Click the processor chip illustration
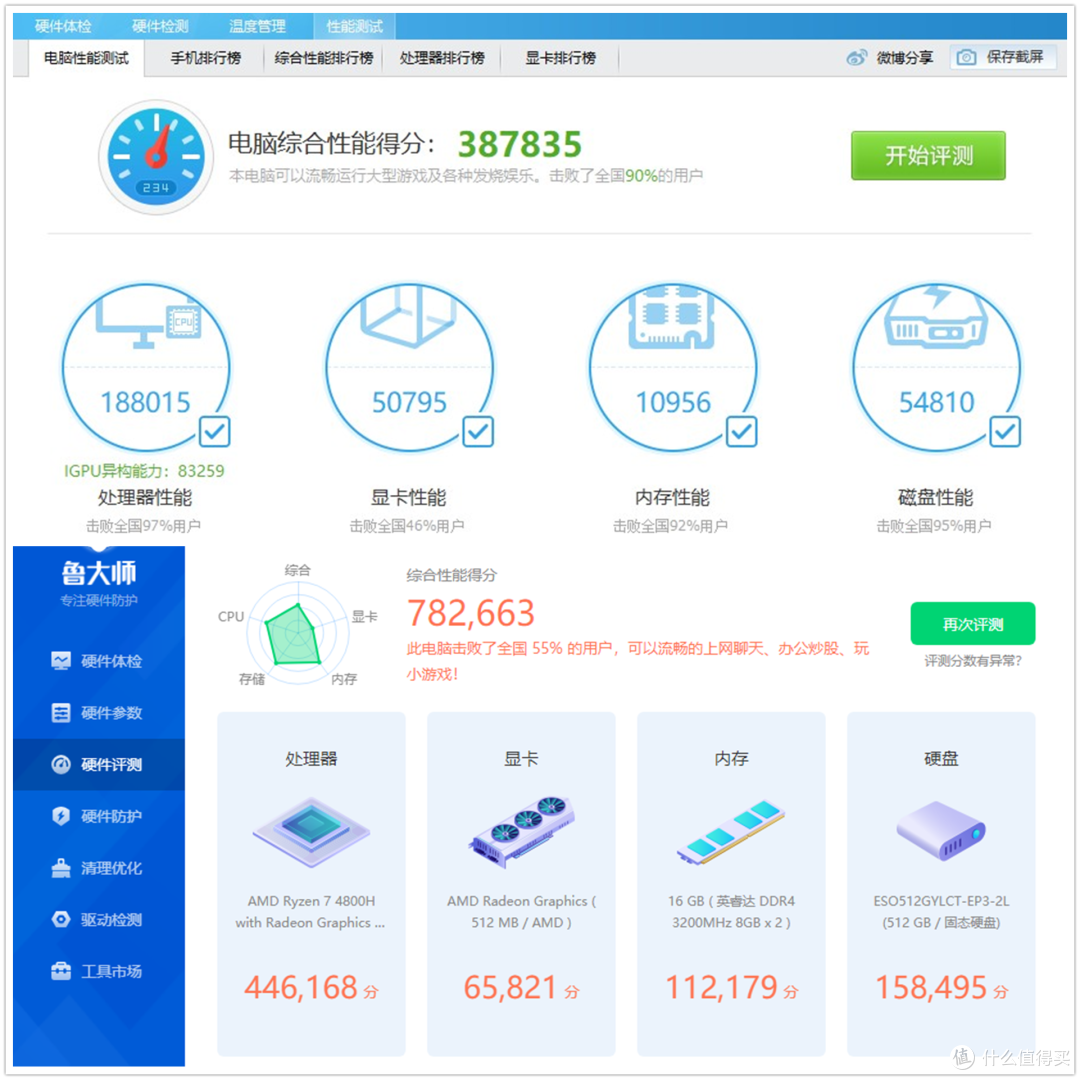1080x1080 pixels. pos(311,832)
